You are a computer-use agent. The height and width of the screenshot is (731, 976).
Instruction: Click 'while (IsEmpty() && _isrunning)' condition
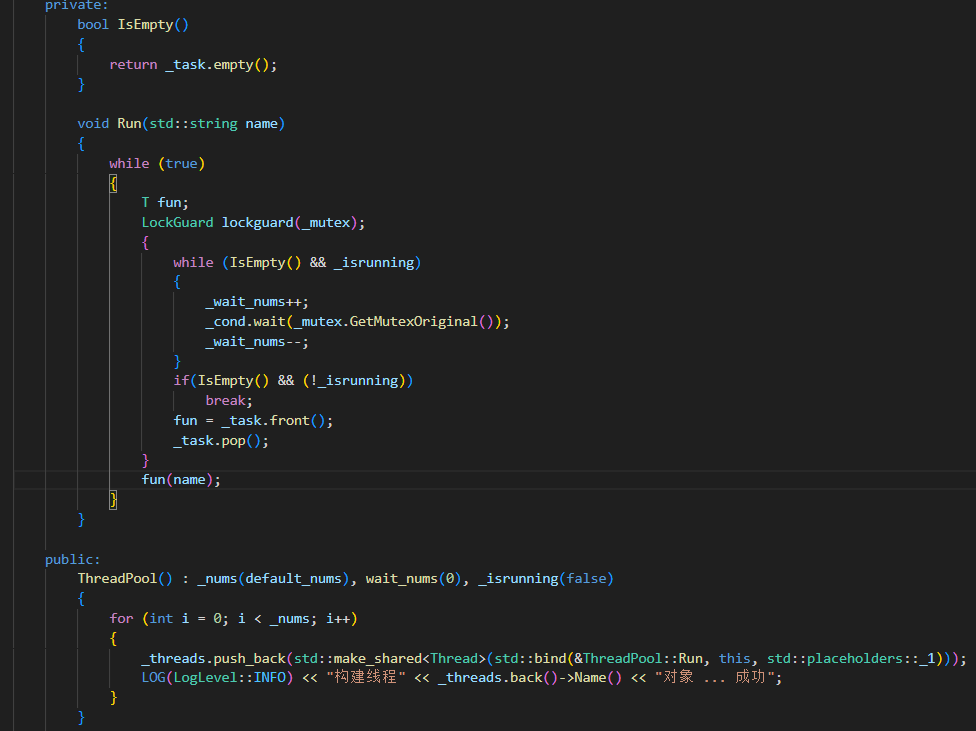tap(297, 263)
